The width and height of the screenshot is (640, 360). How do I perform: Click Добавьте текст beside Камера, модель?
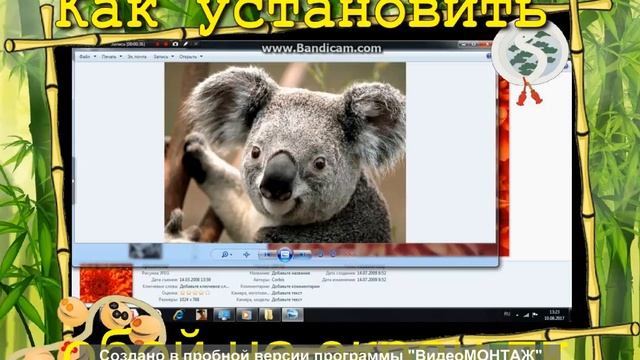pyautogui.click(x=287, y=300)
